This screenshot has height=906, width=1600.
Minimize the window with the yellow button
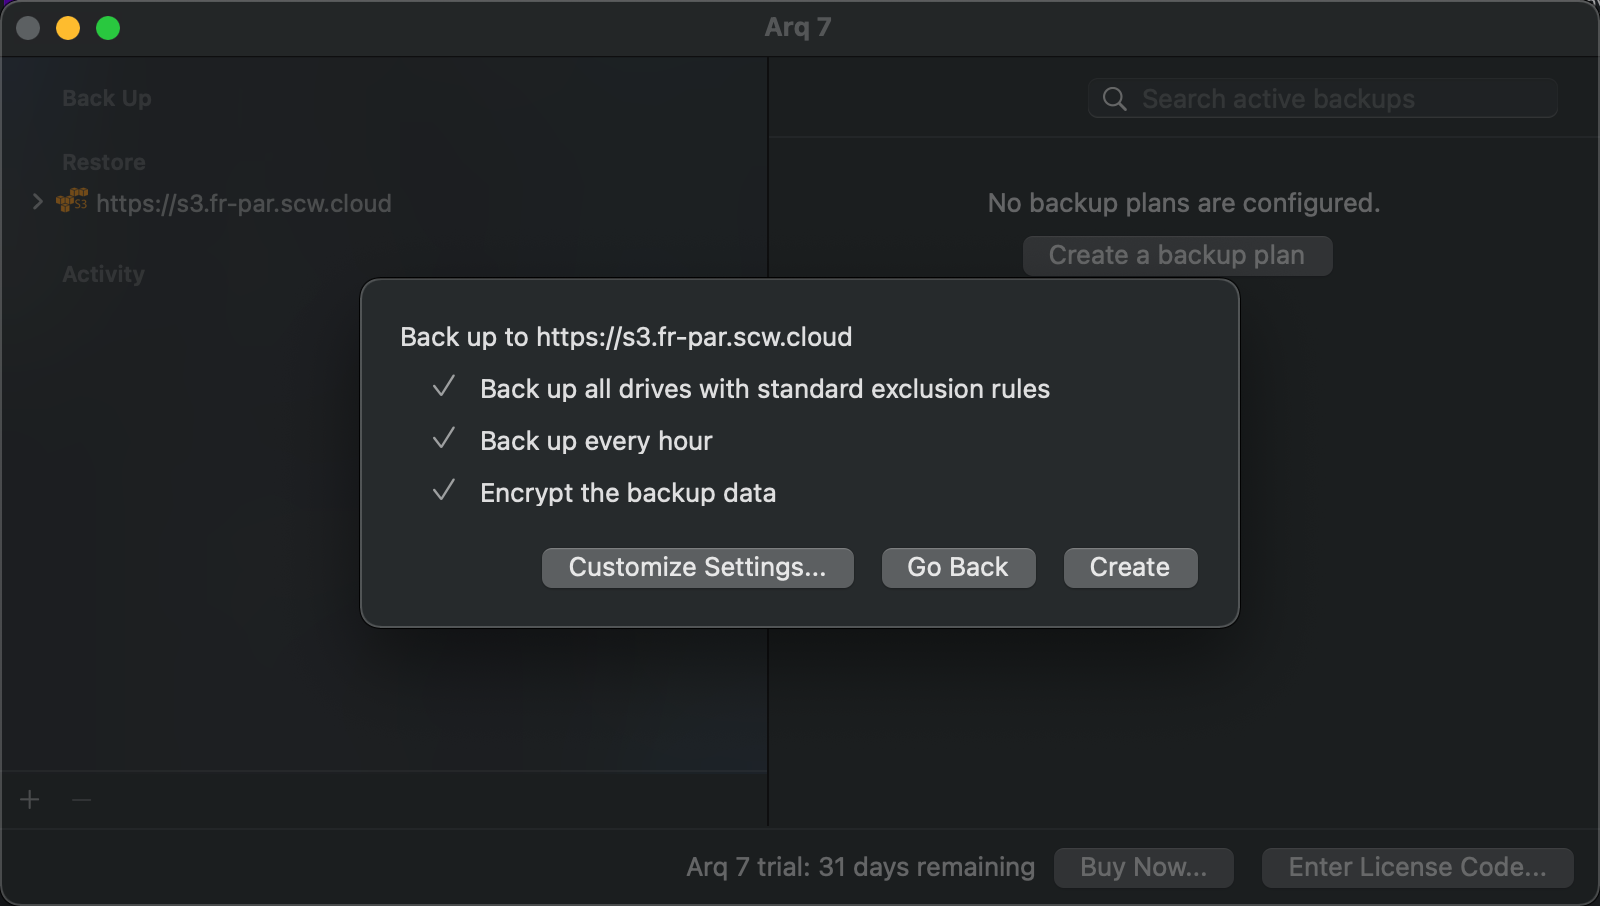click(x=68, y=28)
